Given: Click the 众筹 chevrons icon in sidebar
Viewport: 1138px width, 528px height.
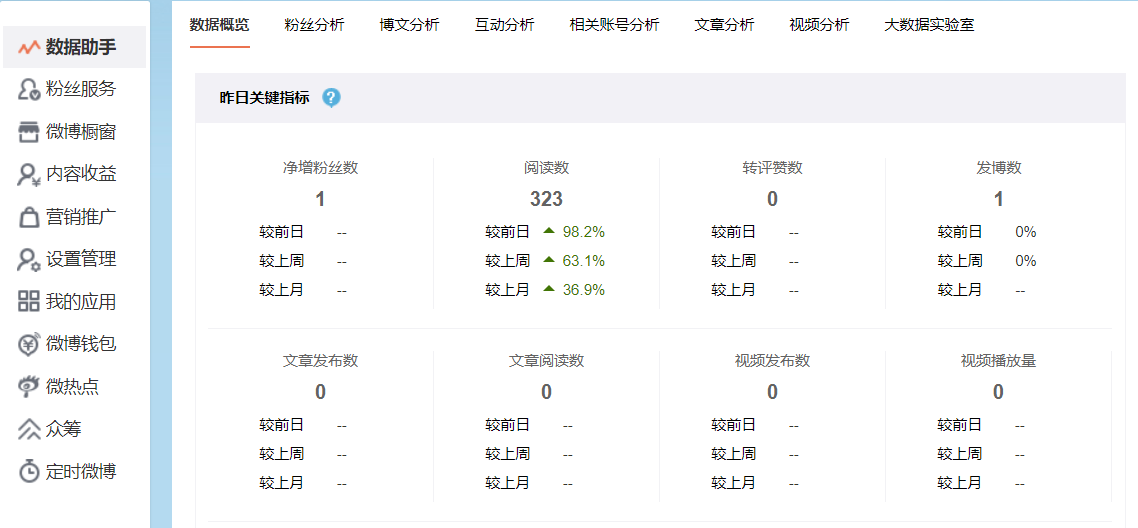Looking at the screenshot, I should tap(29, 429).
